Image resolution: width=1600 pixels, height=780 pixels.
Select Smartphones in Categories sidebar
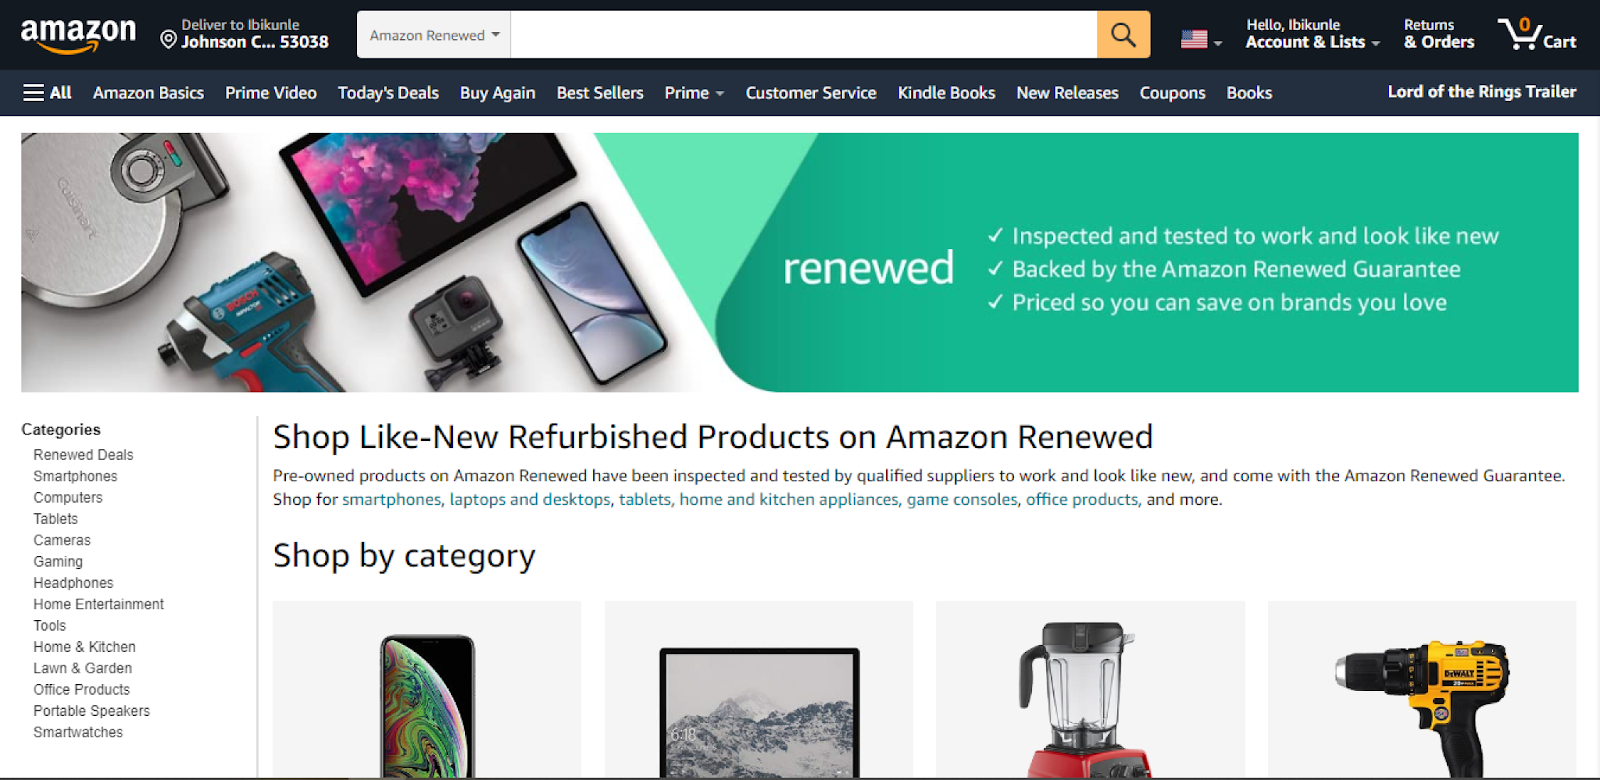tap(75, 476)
